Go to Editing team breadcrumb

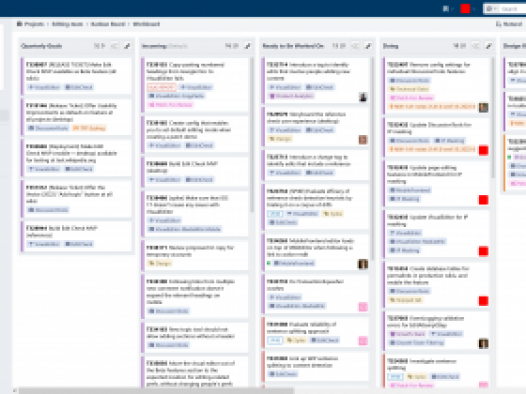(67, 24)
